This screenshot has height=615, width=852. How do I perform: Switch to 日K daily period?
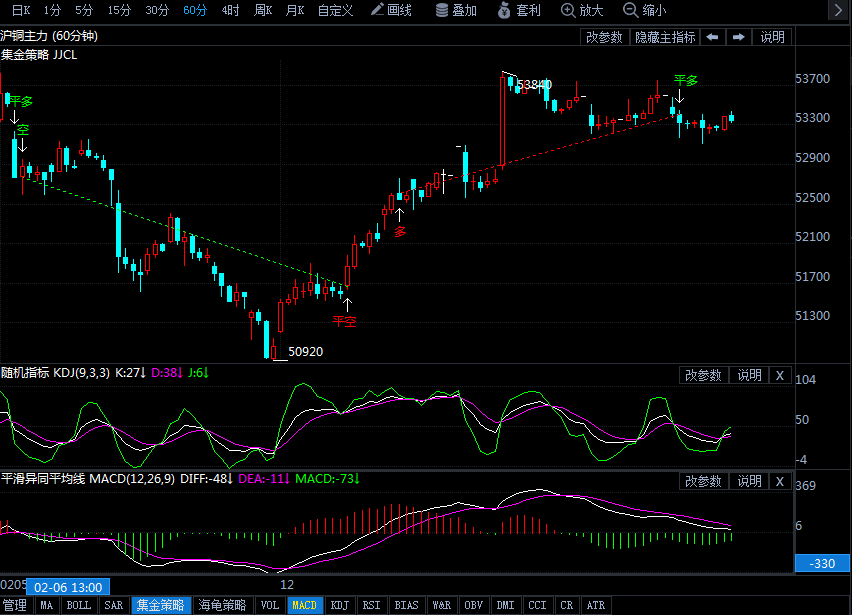21,10
